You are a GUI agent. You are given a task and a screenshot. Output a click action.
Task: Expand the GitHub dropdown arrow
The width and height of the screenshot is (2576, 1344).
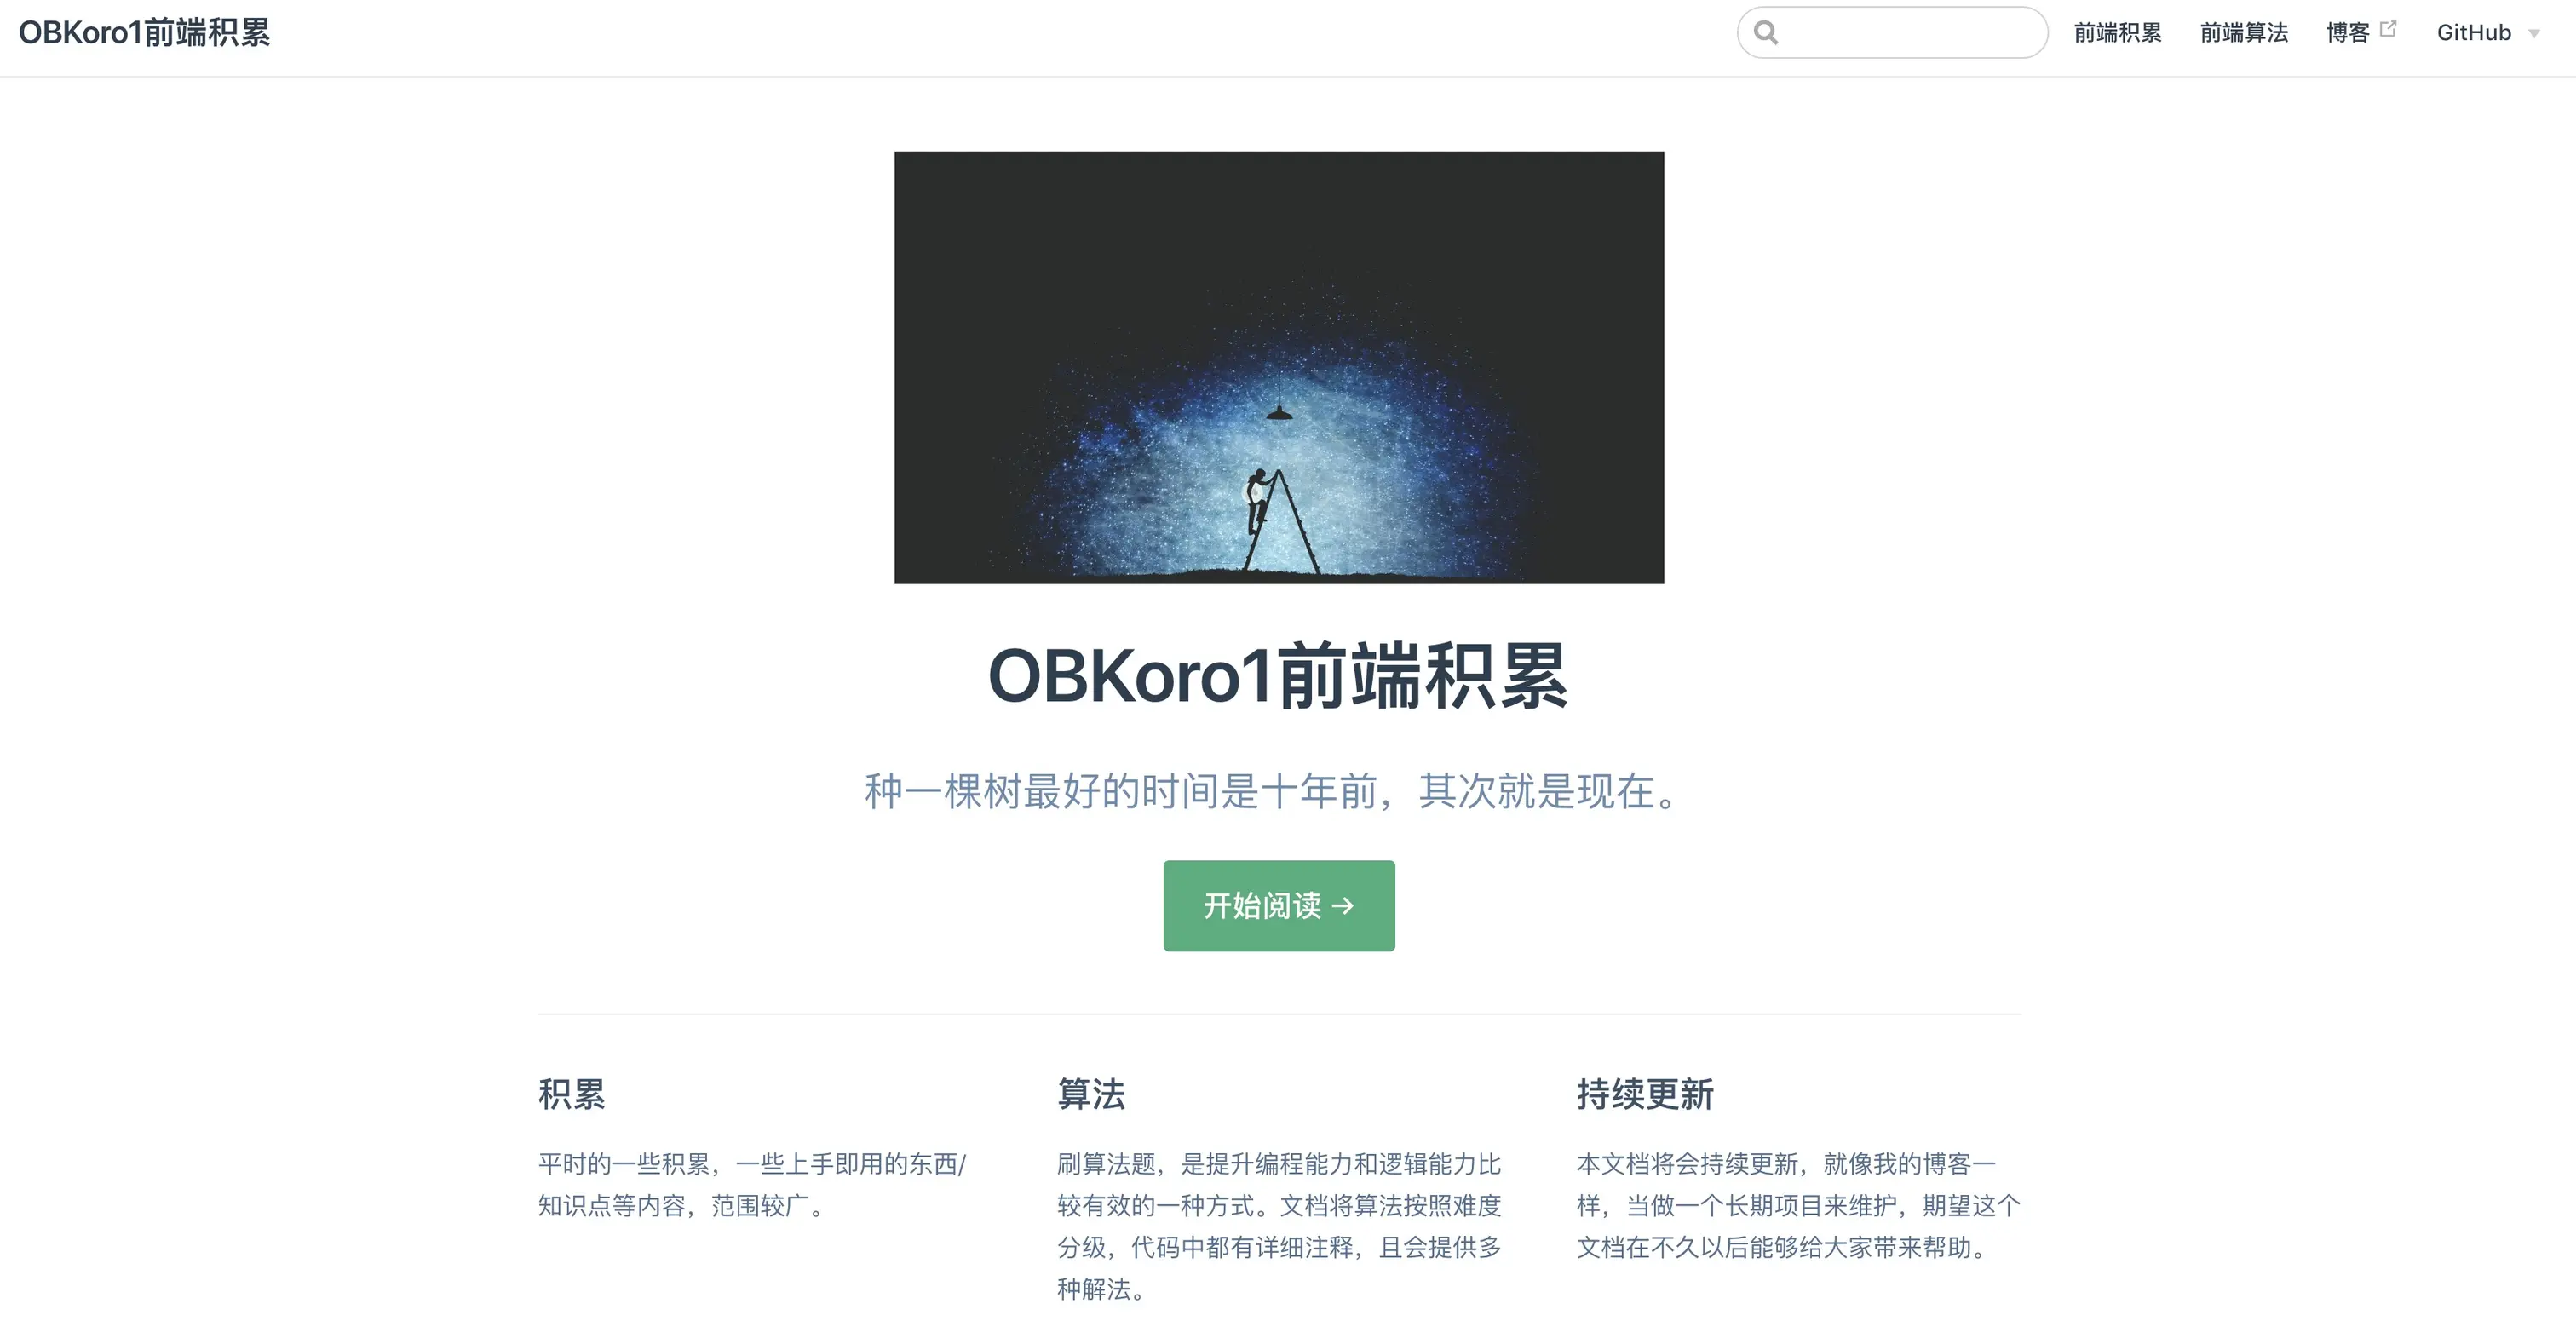(x=2534, y=34)
